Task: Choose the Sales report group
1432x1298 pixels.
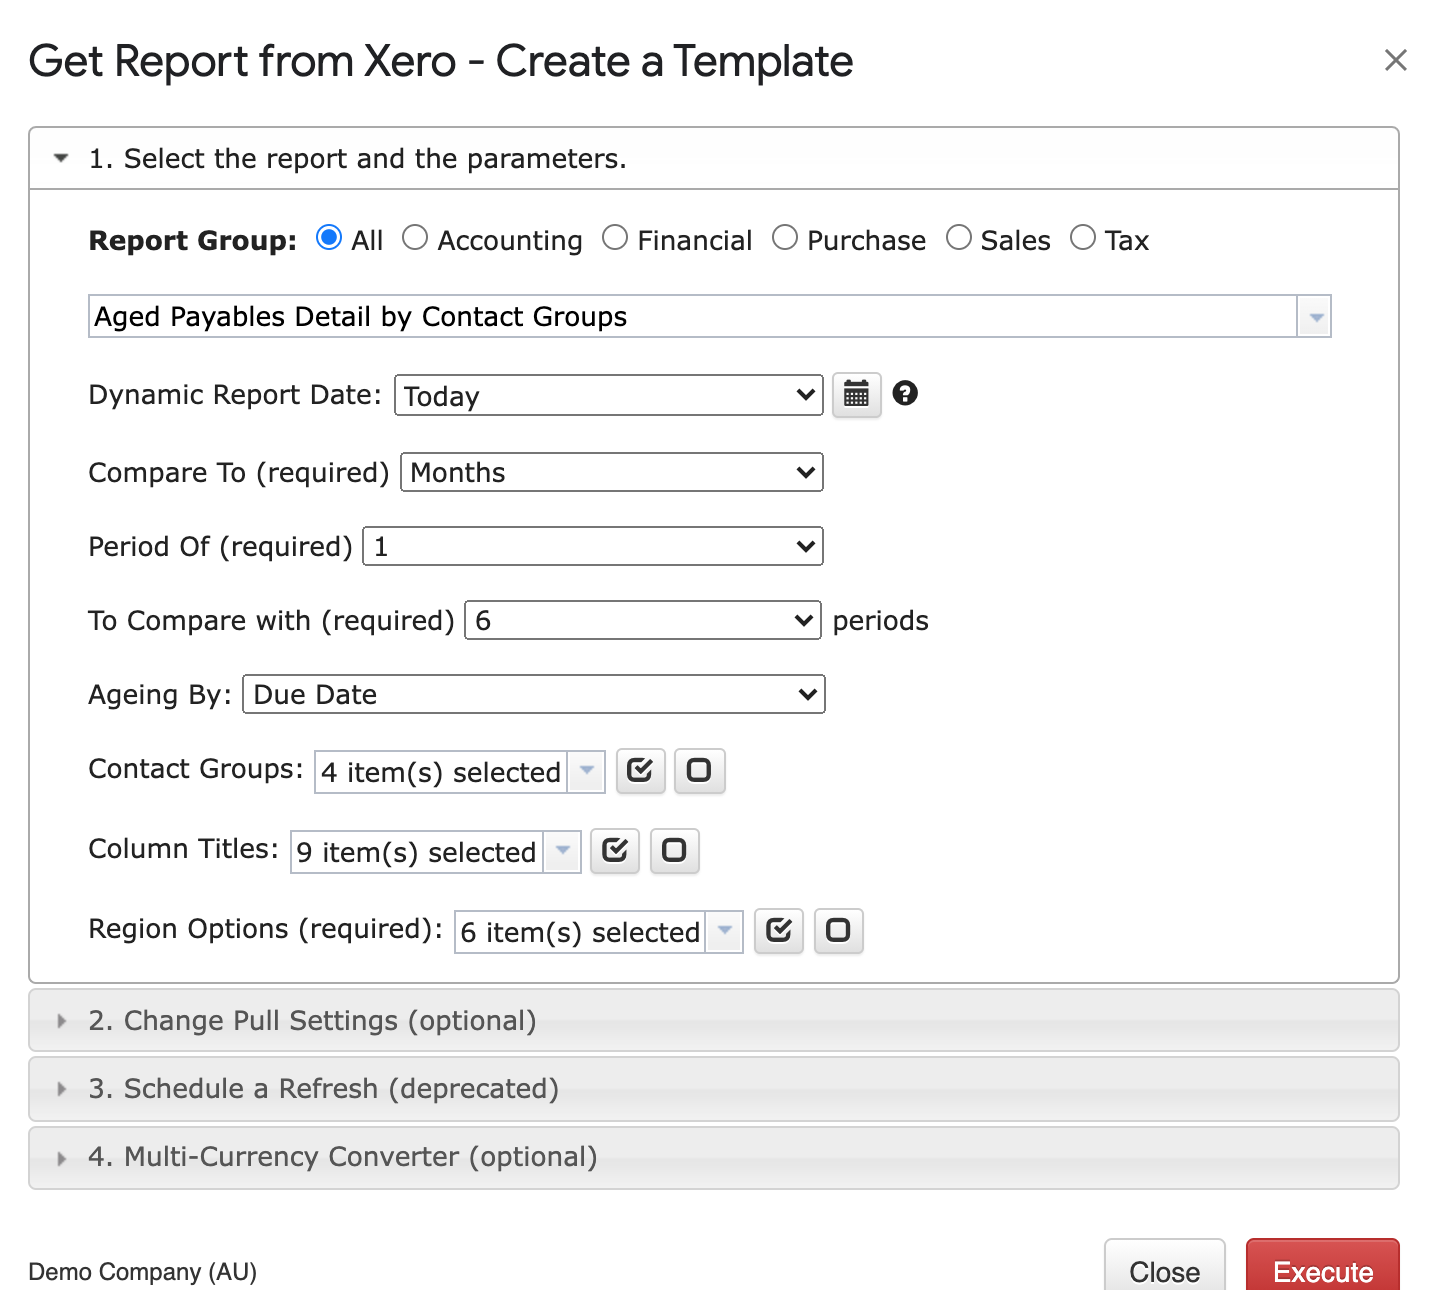Action: pos(959,238)
